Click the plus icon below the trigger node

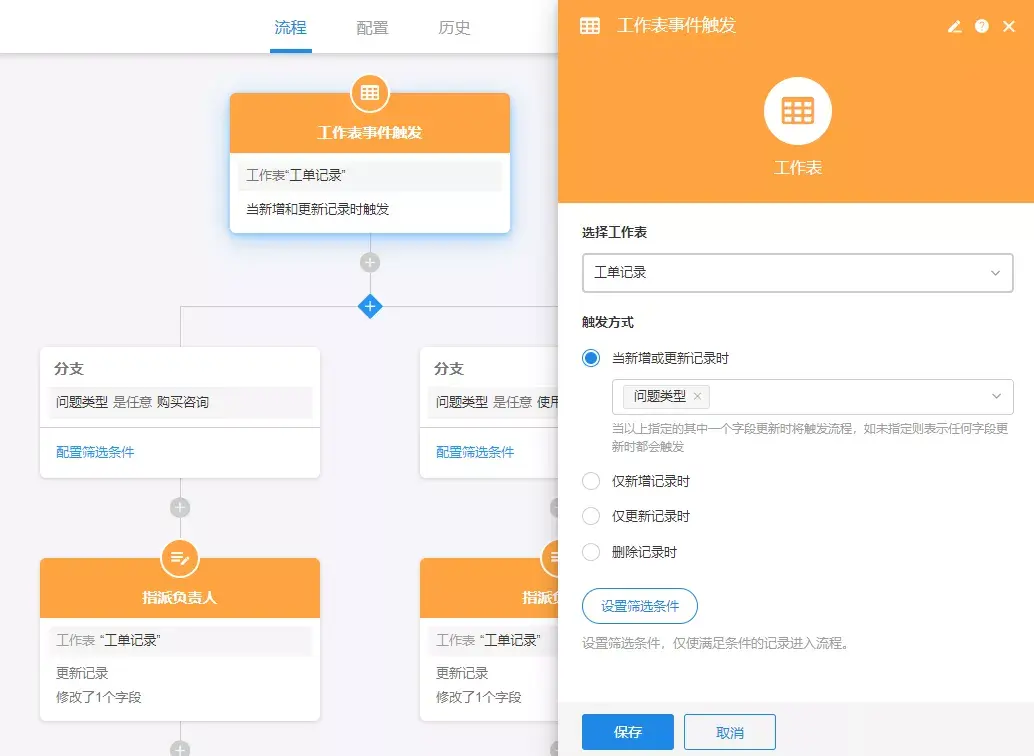click(x=370, y=261)
